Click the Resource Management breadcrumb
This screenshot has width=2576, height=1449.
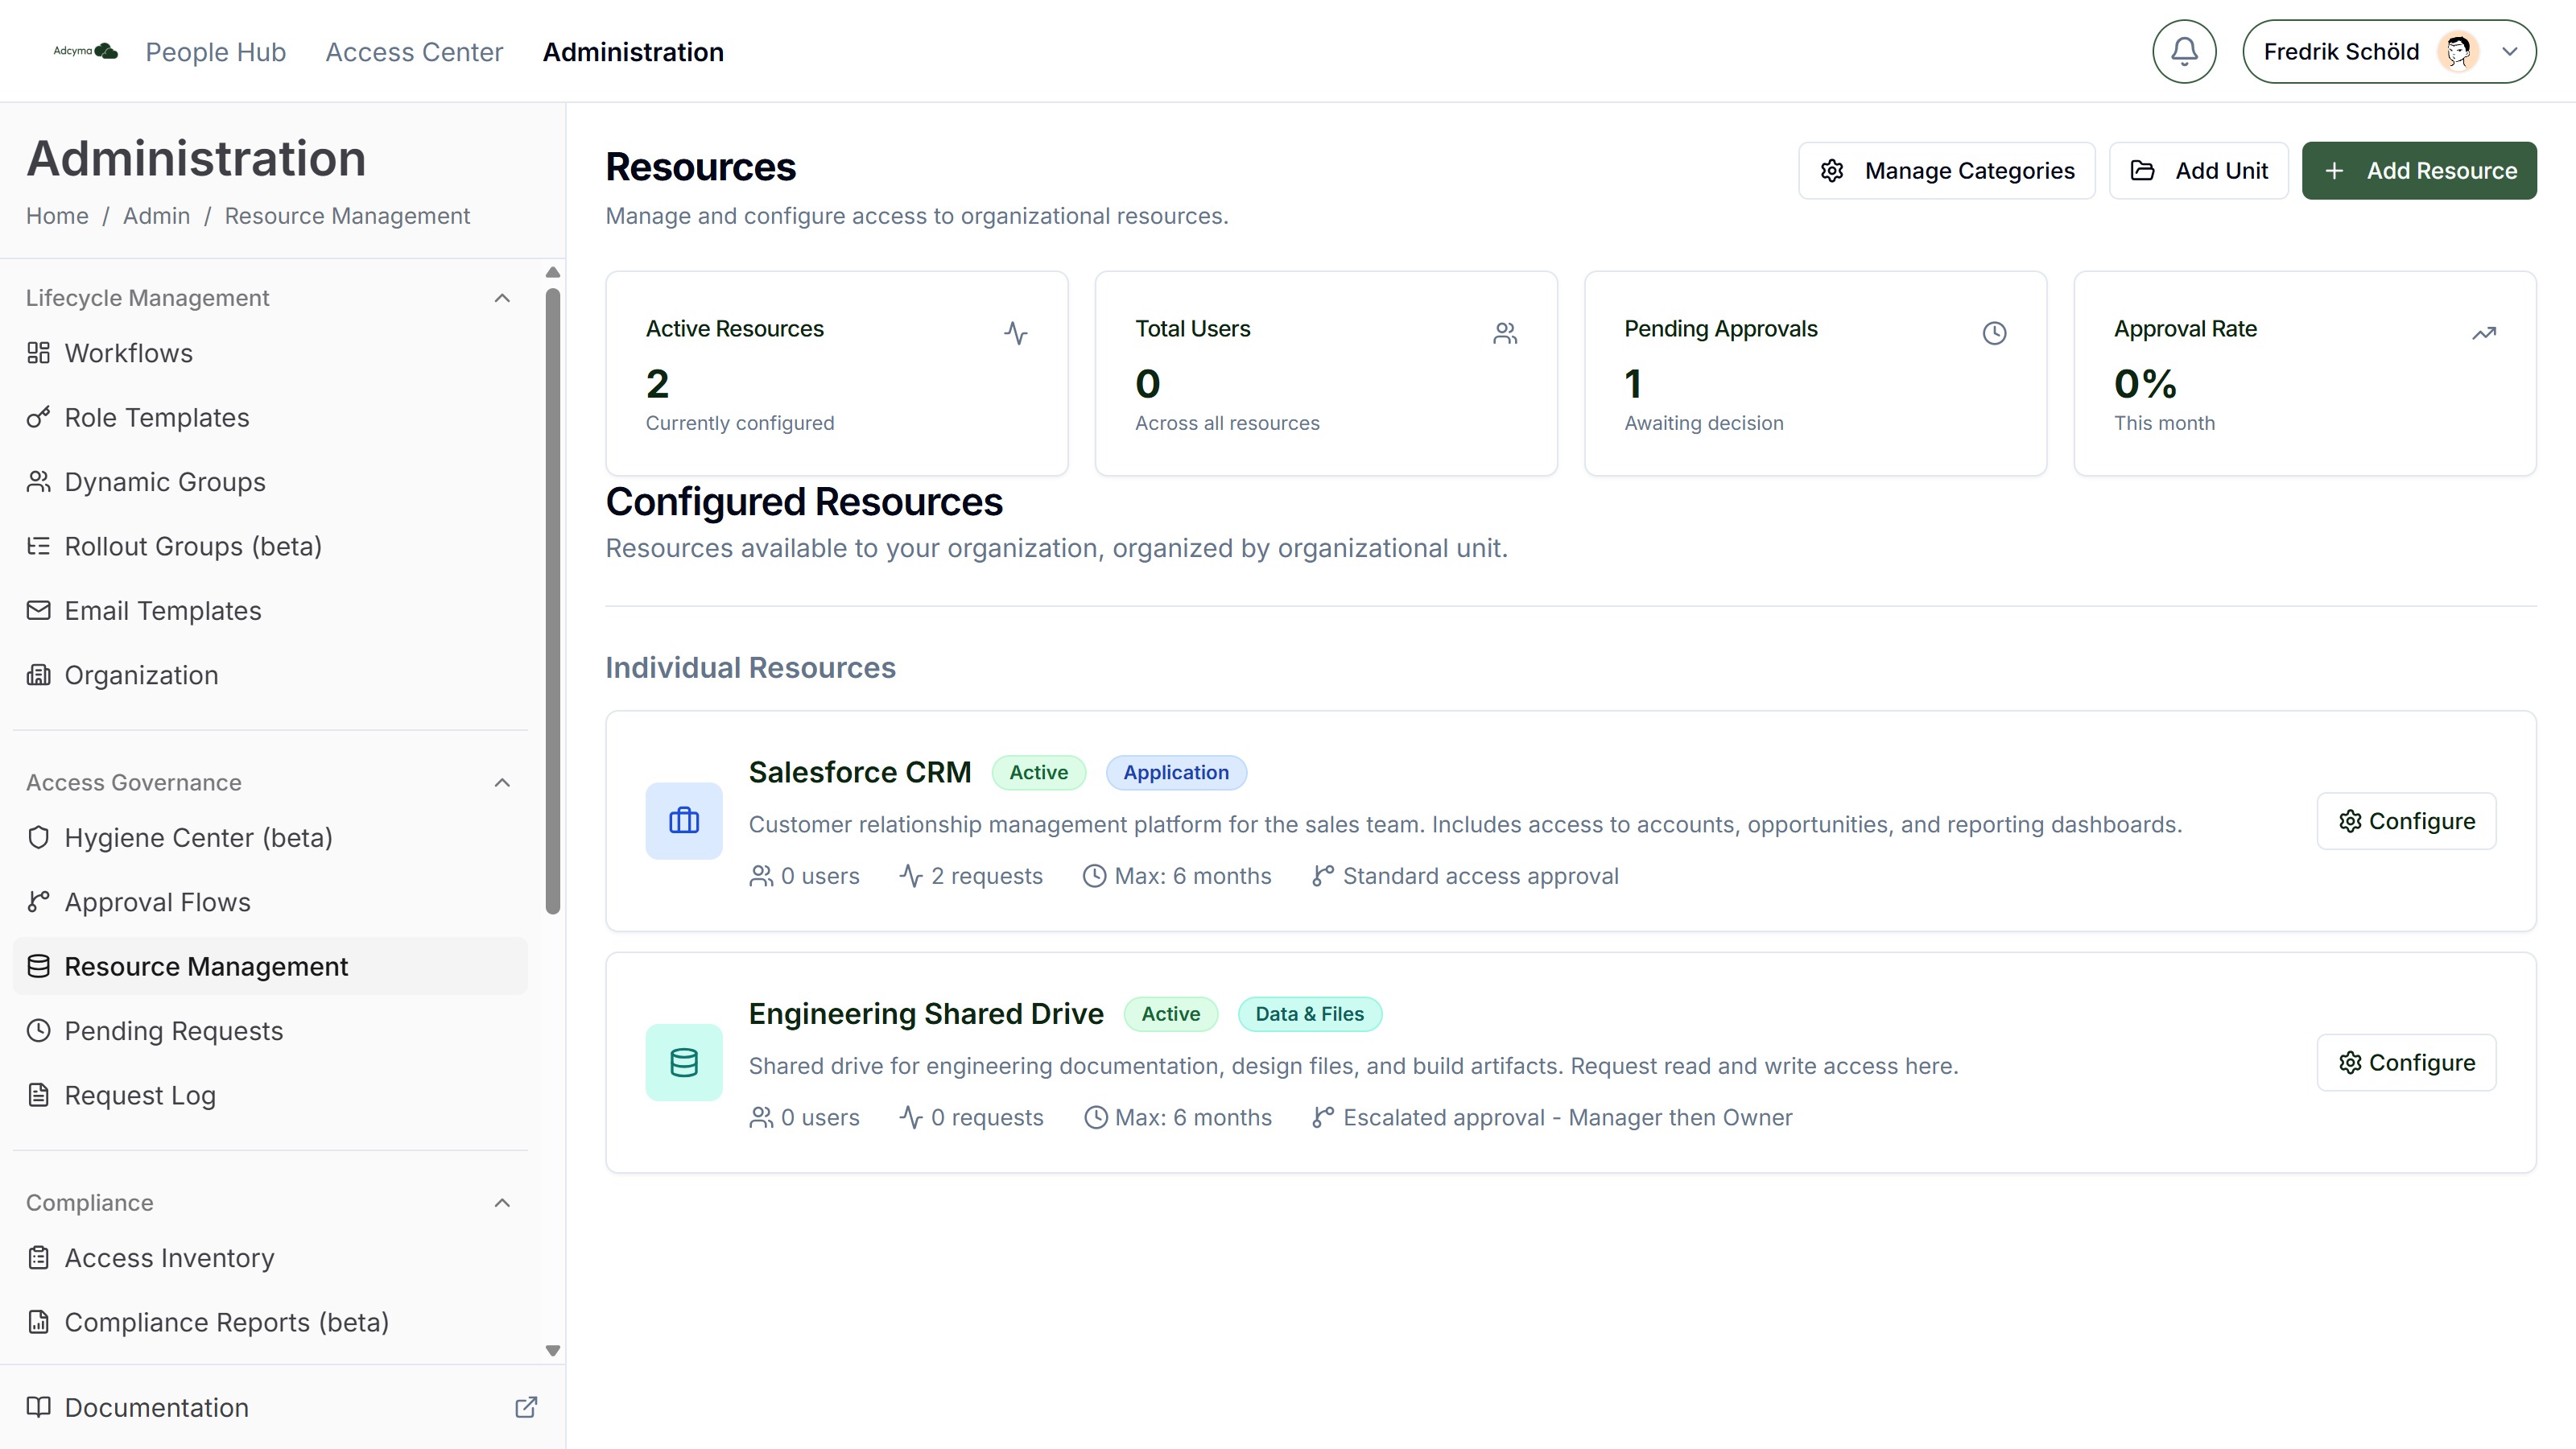(347, 216)
